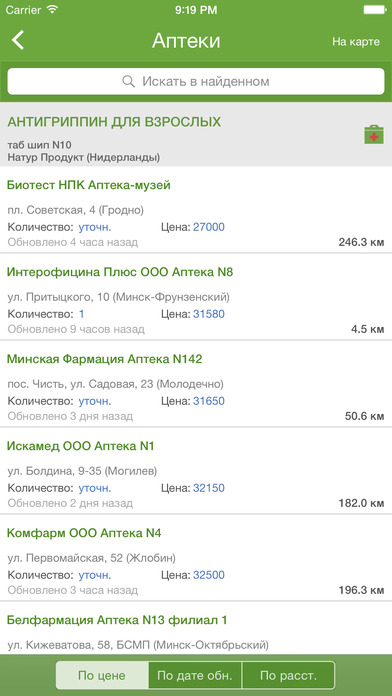Sort by update date (По дате обн.)

point(195,676)
